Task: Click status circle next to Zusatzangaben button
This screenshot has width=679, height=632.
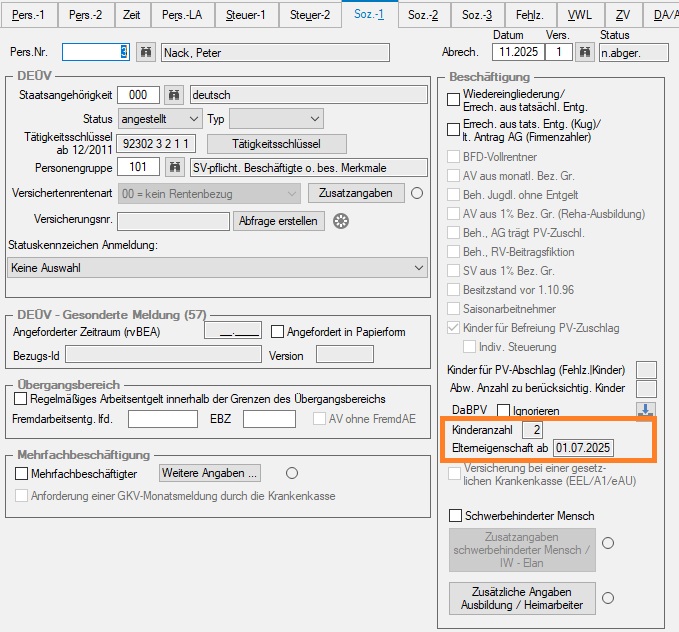Action: pyautogui.click(x=417, y=193)
